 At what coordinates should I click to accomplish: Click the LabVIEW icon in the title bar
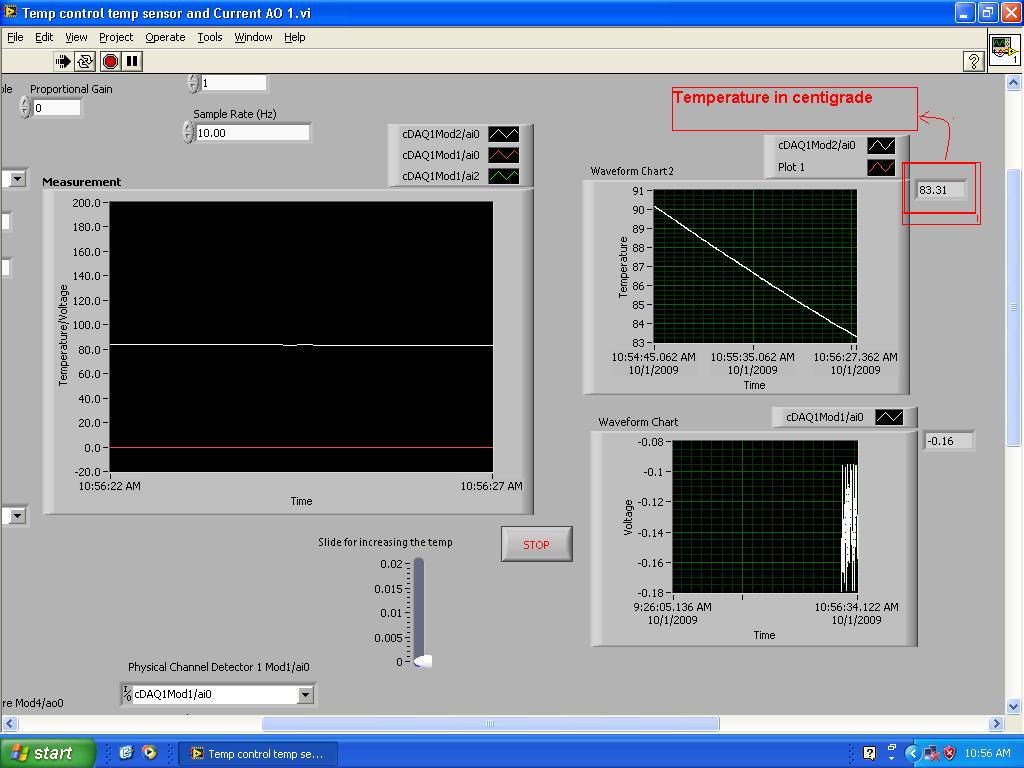tap(10, 12)
